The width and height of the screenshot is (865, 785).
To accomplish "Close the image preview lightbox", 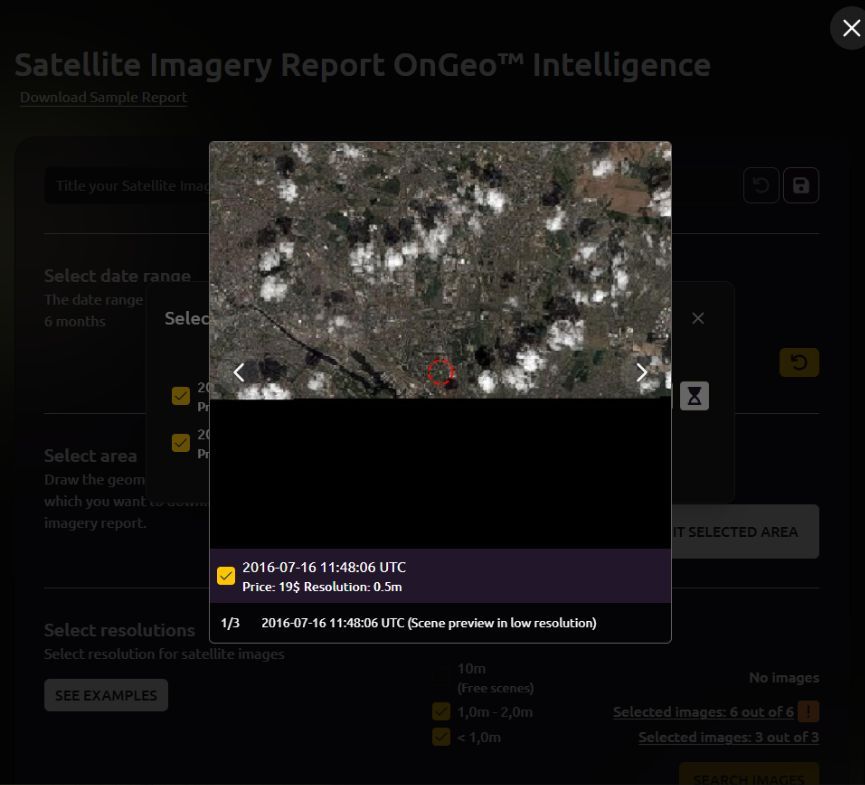I will pyautogui.click(x=848, y=29).
